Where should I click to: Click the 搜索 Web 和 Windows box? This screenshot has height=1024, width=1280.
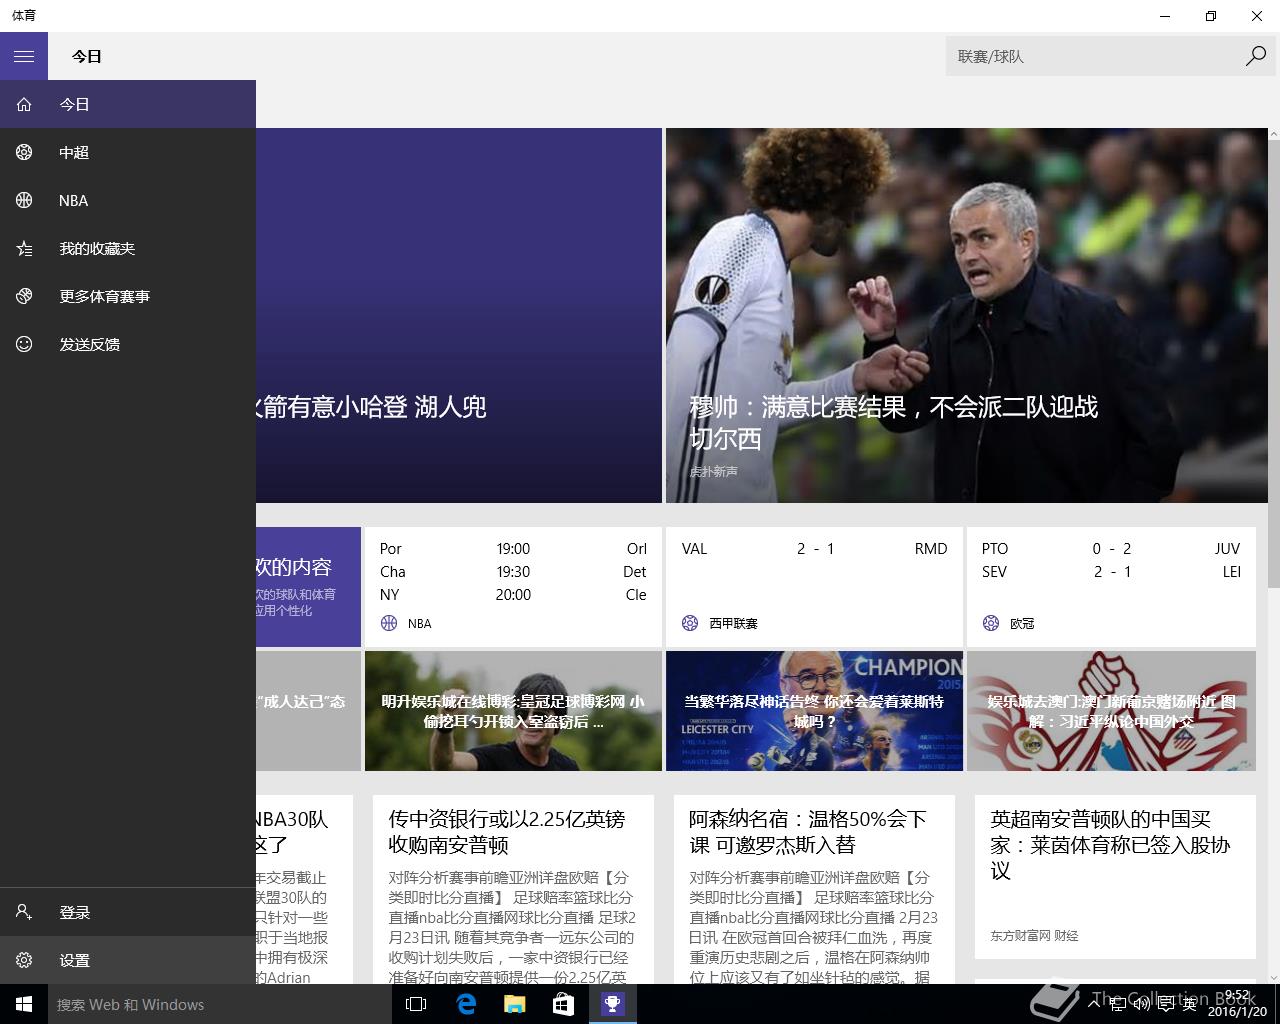pyautogui.click(x=218, y=1004)
